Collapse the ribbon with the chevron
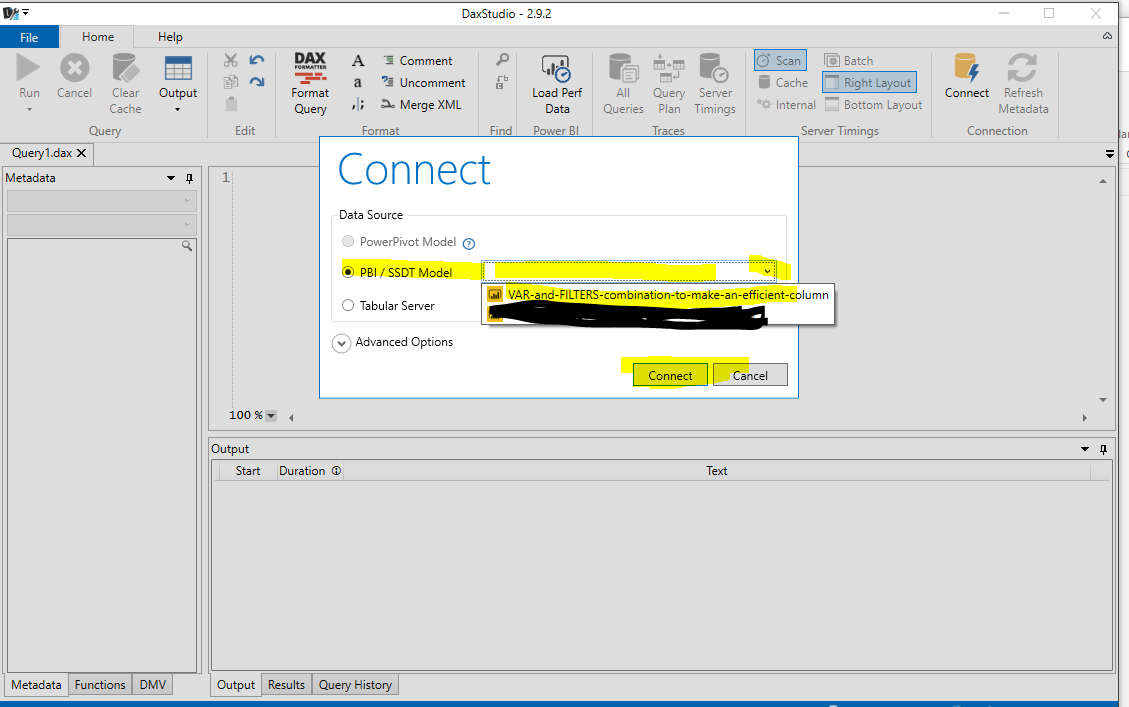Screen dimensions: 1129x707 point(1107,35)
